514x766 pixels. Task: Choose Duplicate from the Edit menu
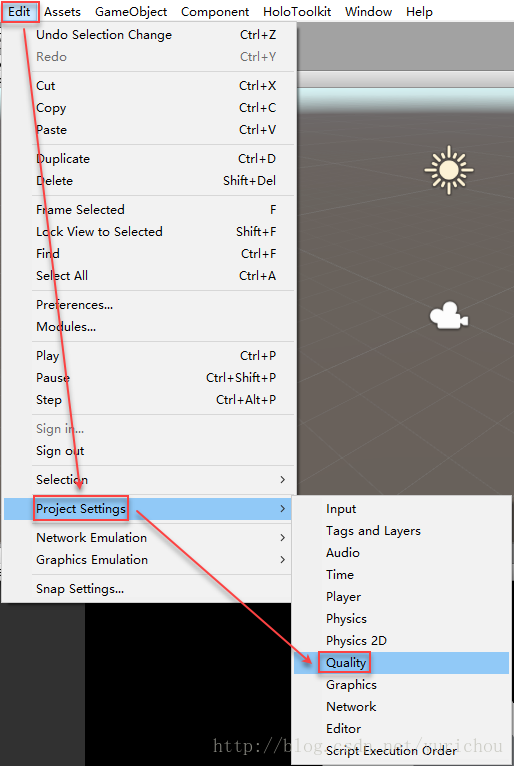(x=149, y=159)
